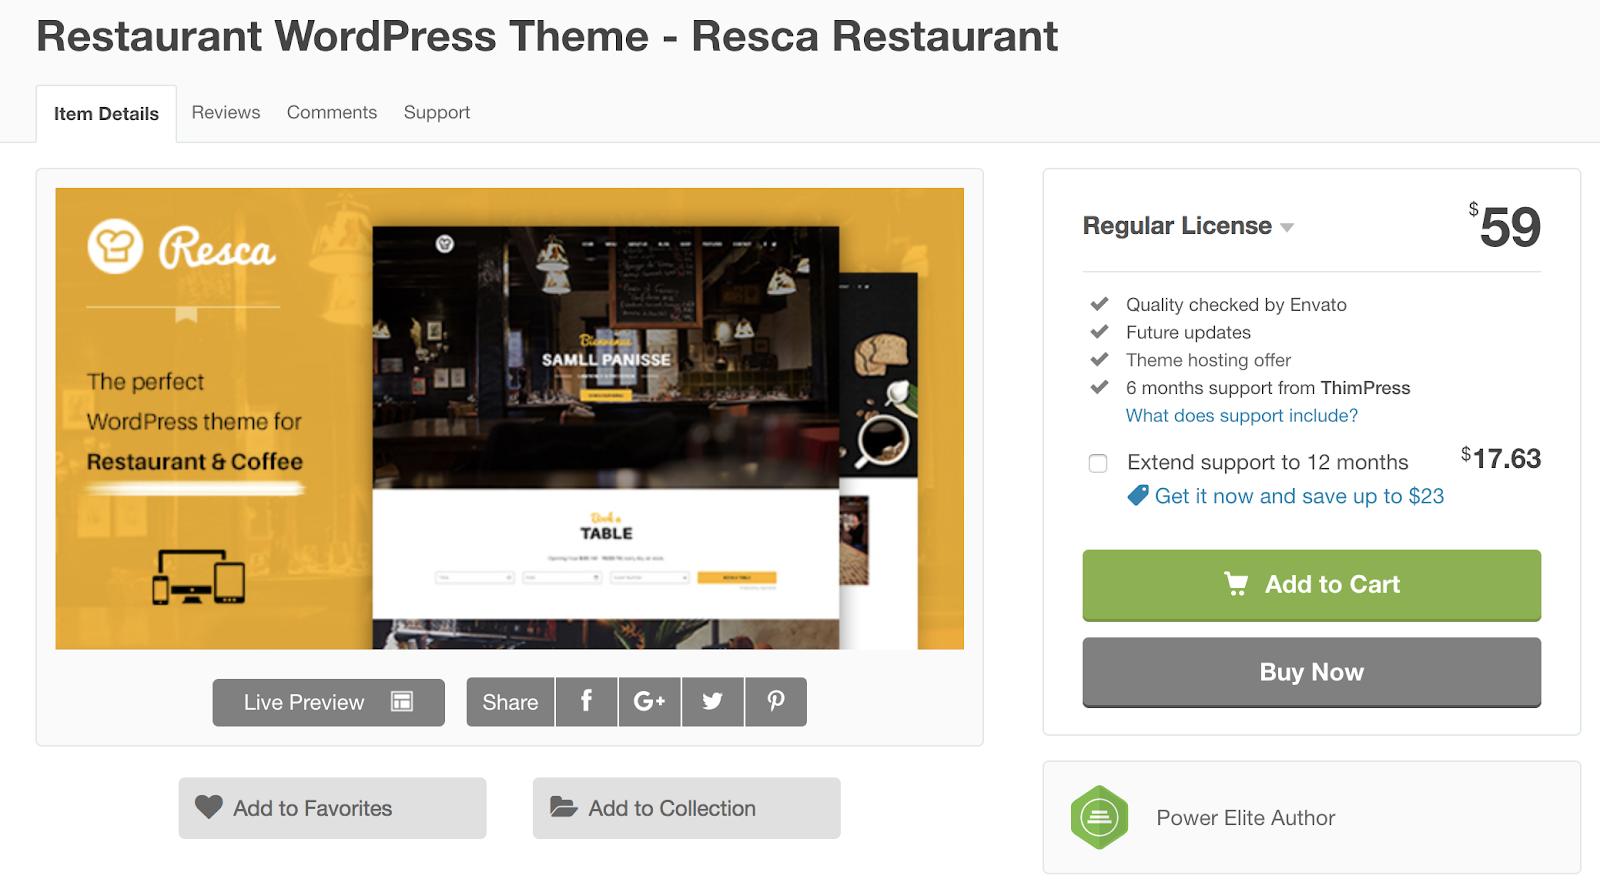Open the ThimPress author link
The height and width of the screenshot is (879, 1600).
pyautogui.click(x=1365, y=388)
